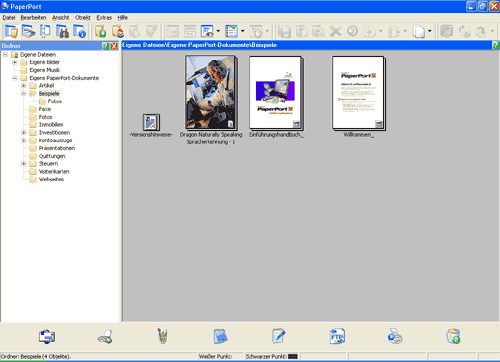Click the grayed Save diskette icon
Image resolution: width=500 pixels, height=362 pixels.
click(284, 32)
